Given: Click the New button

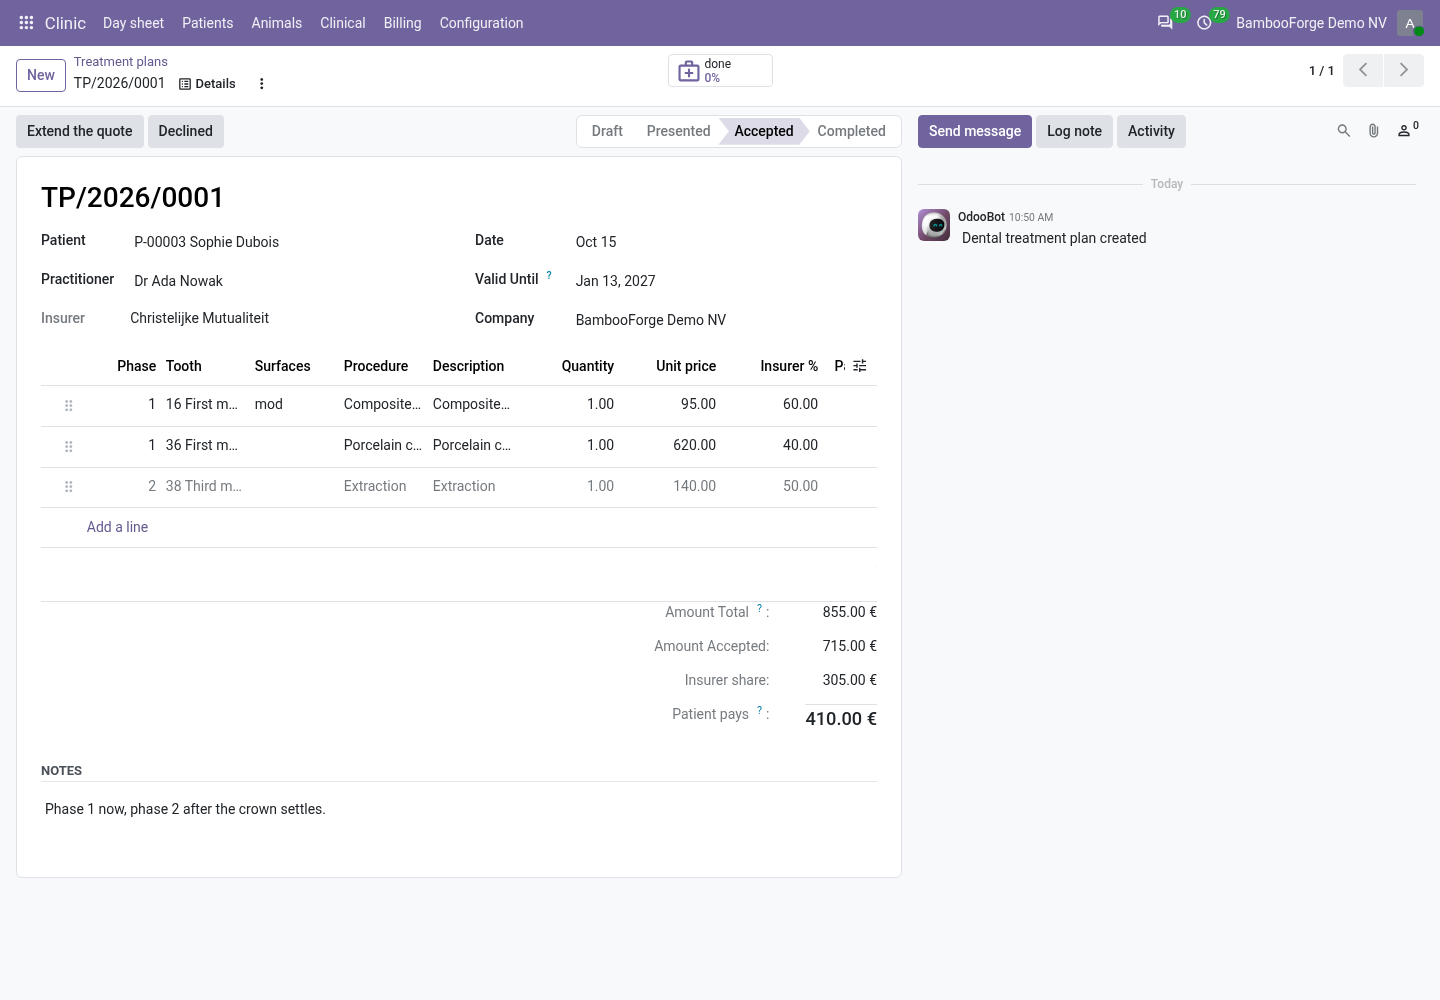Looking at the screenshot, I should coord(41,75).
